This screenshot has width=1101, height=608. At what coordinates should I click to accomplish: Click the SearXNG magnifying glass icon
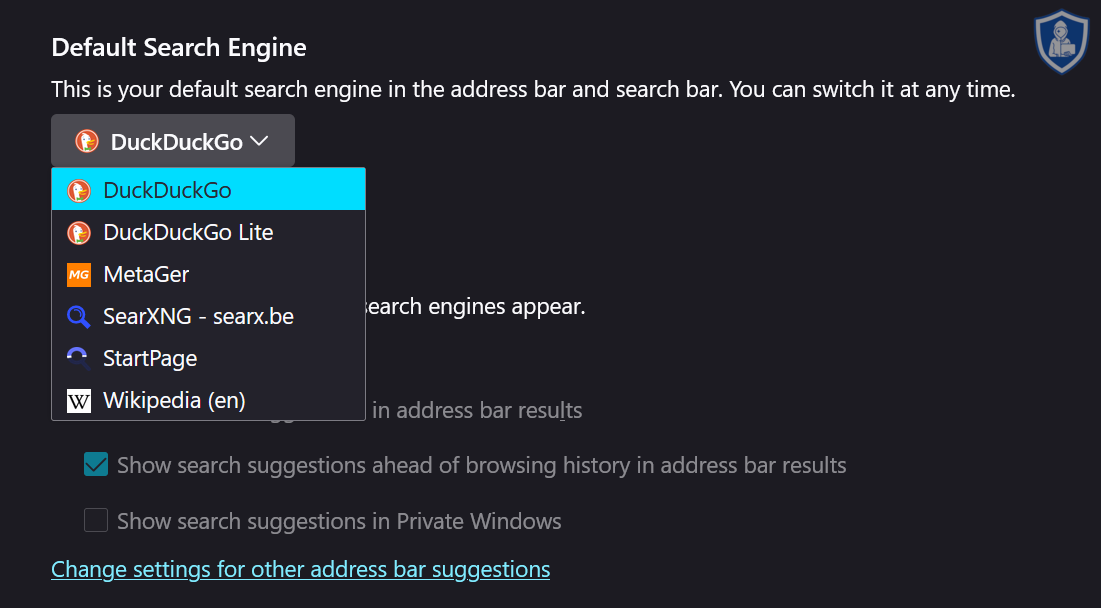(79, 315)
